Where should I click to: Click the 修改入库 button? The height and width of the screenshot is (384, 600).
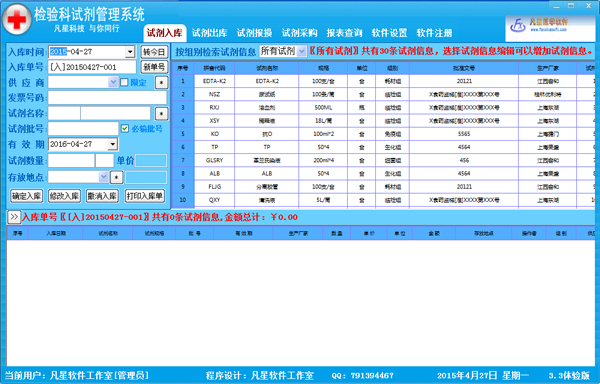tap(64, 196)
